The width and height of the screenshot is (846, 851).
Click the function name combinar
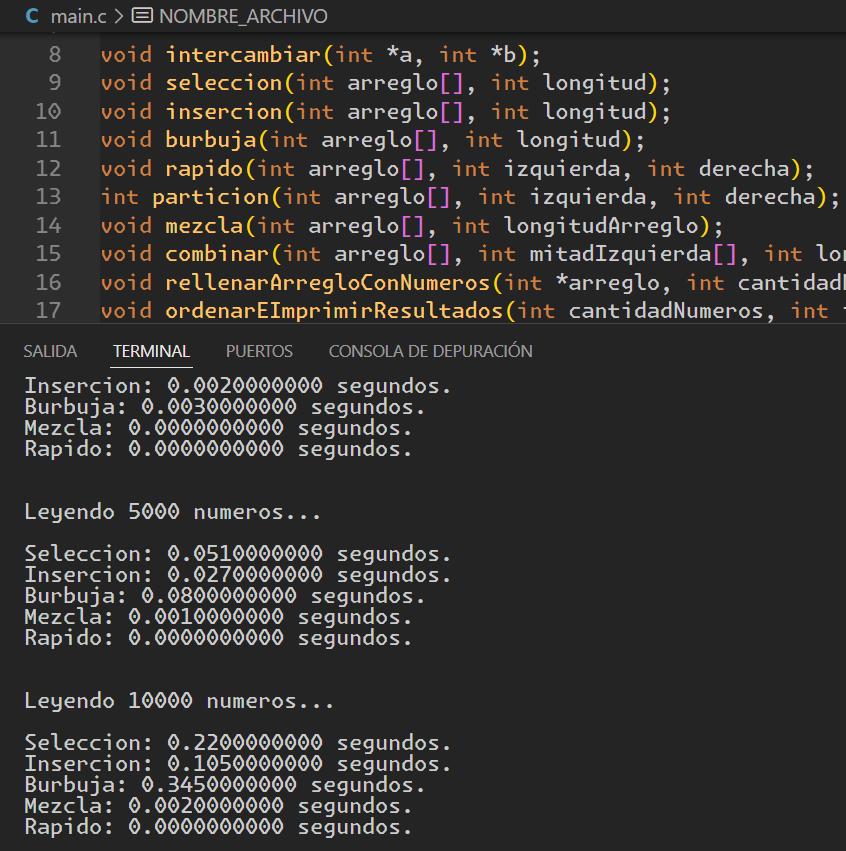tap(217, 253)
